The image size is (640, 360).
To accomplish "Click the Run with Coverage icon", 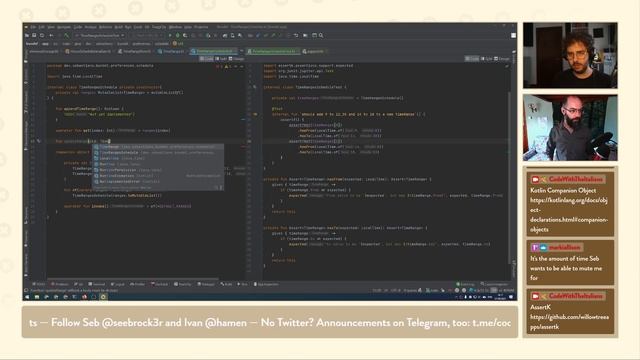I will pyautogui.click(x=185, y=36).
